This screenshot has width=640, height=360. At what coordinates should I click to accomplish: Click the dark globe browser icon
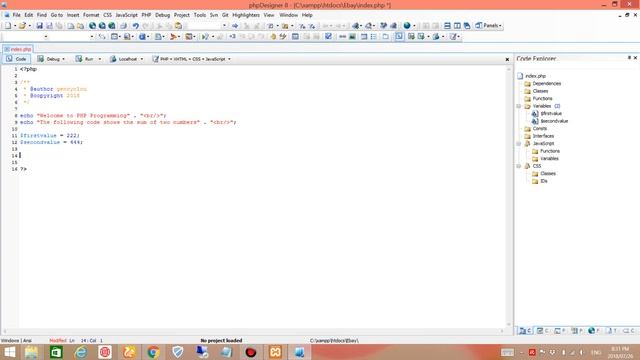407,26
